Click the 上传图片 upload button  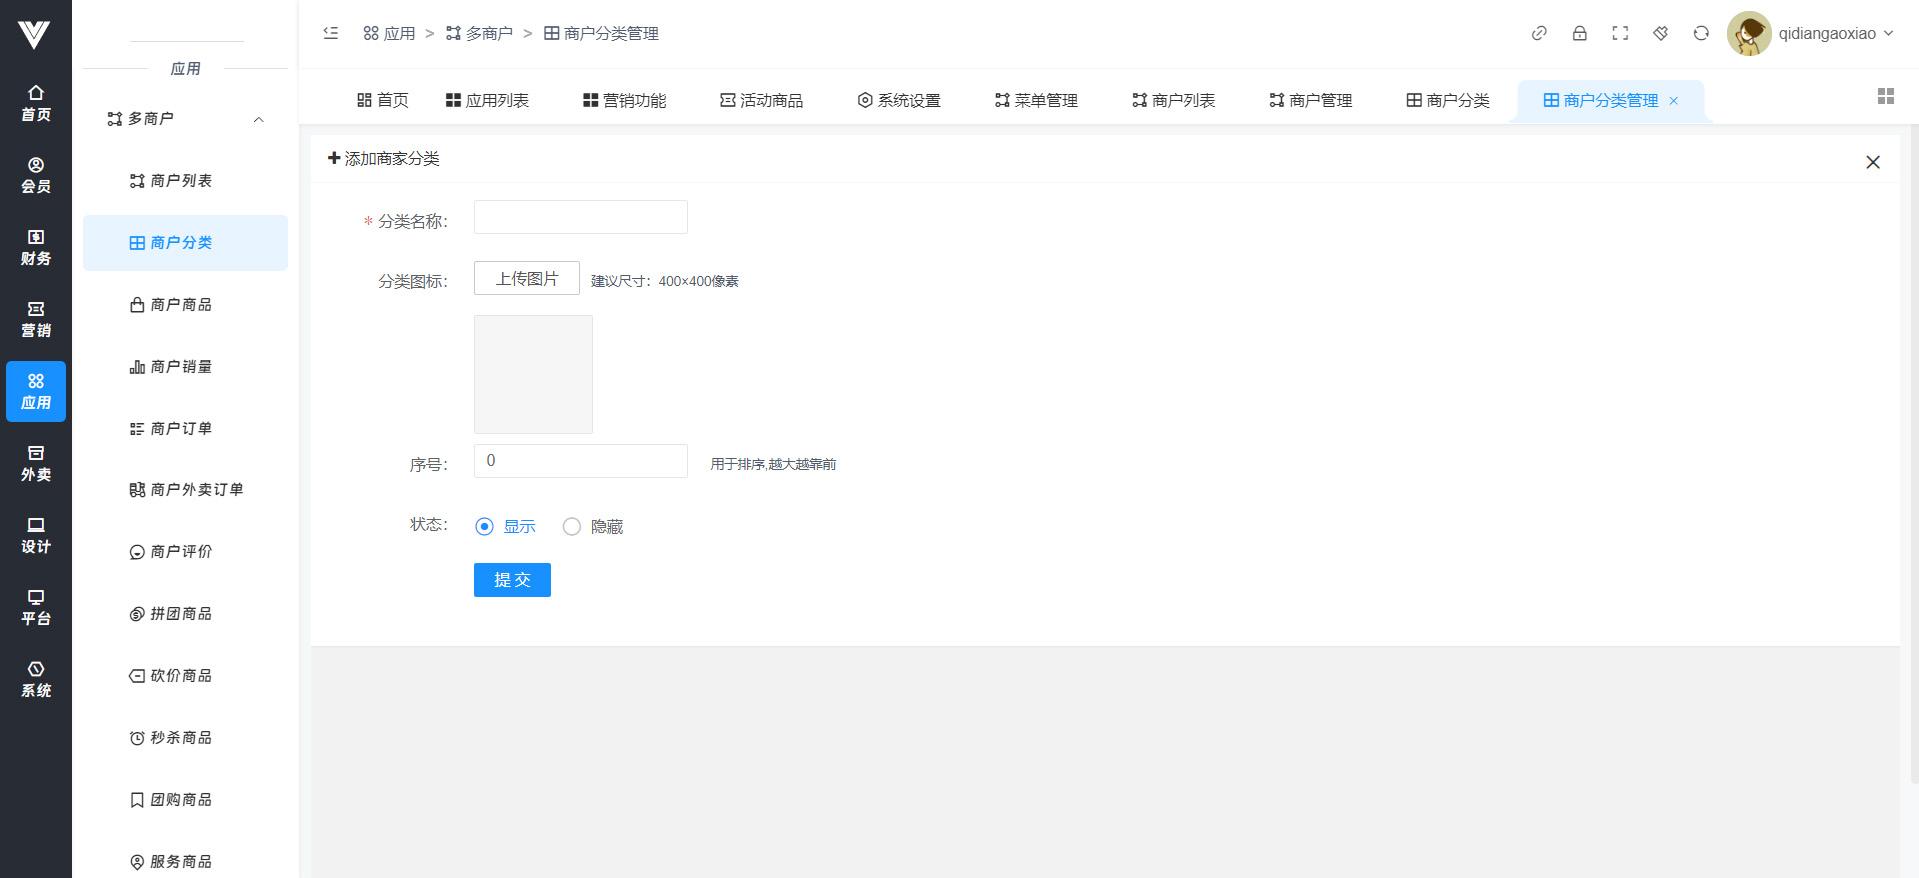tap(527, 279)
